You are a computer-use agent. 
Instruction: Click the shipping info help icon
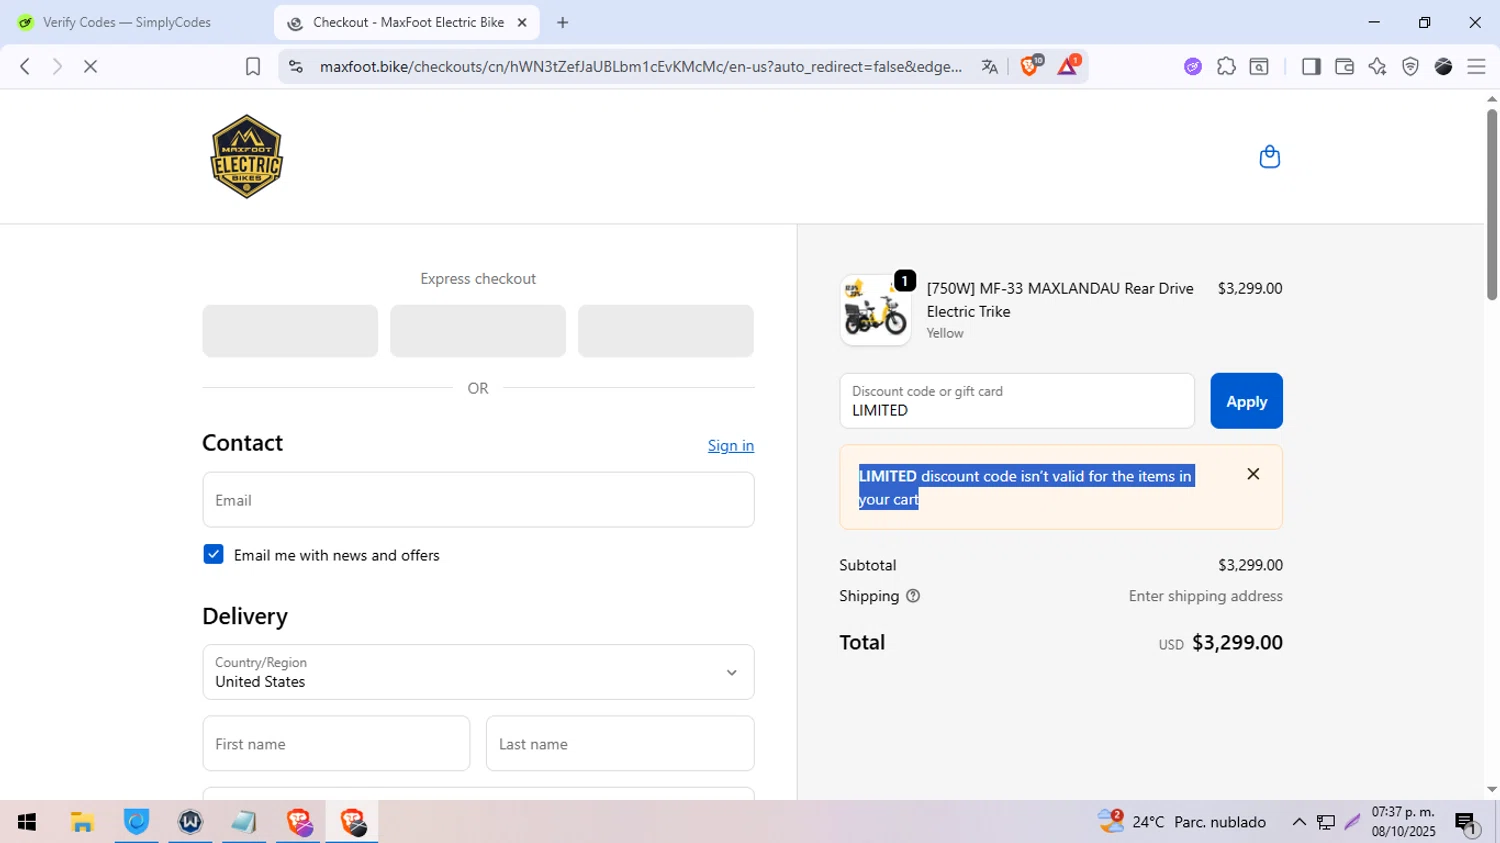coord(913,596)
